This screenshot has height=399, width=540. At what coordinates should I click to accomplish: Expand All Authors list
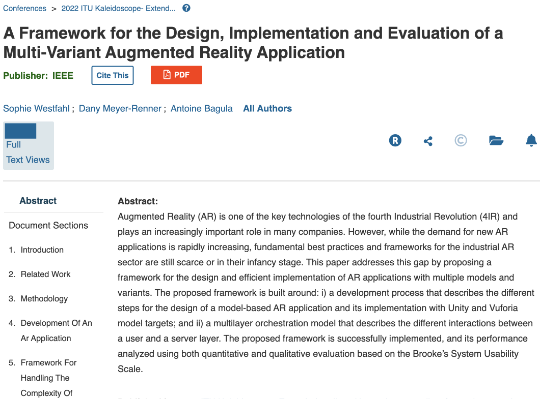(x=267, y=108)
